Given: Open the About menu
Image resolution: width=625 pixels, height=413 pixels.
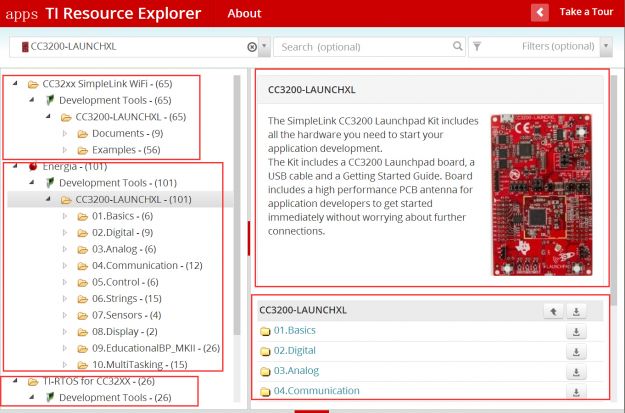Looking at the screenshot, I should [x=244, y=14].
